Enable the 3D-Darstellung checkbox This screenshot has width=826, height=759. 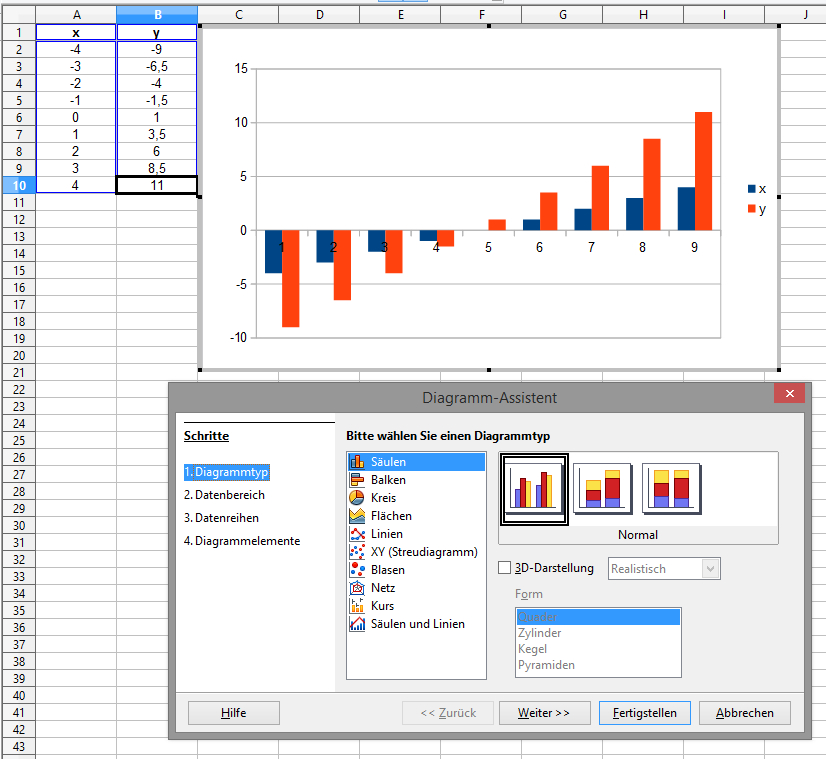coord(505,568)
